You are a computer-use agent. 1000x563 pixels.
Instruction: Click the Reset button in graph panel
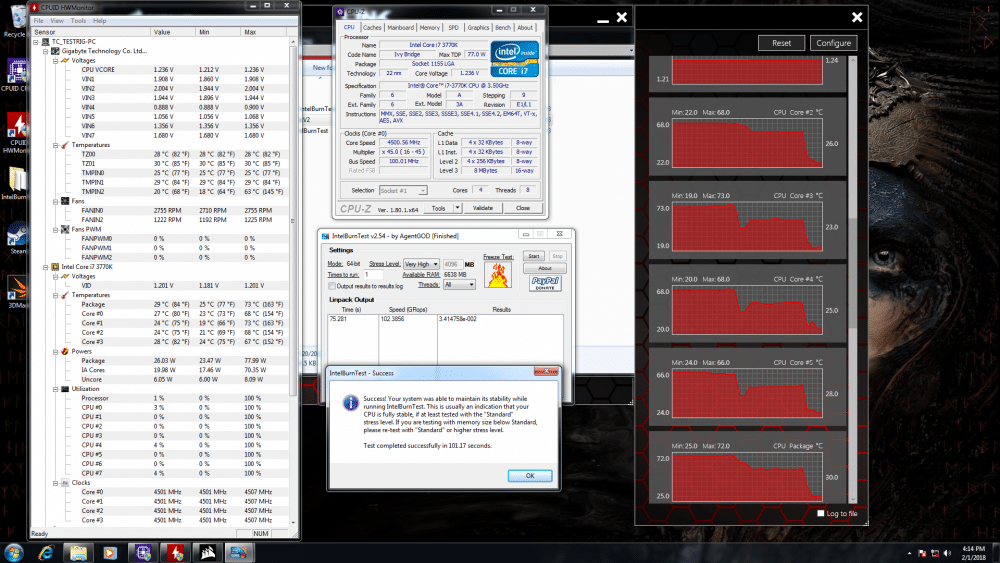pos(781,43)
